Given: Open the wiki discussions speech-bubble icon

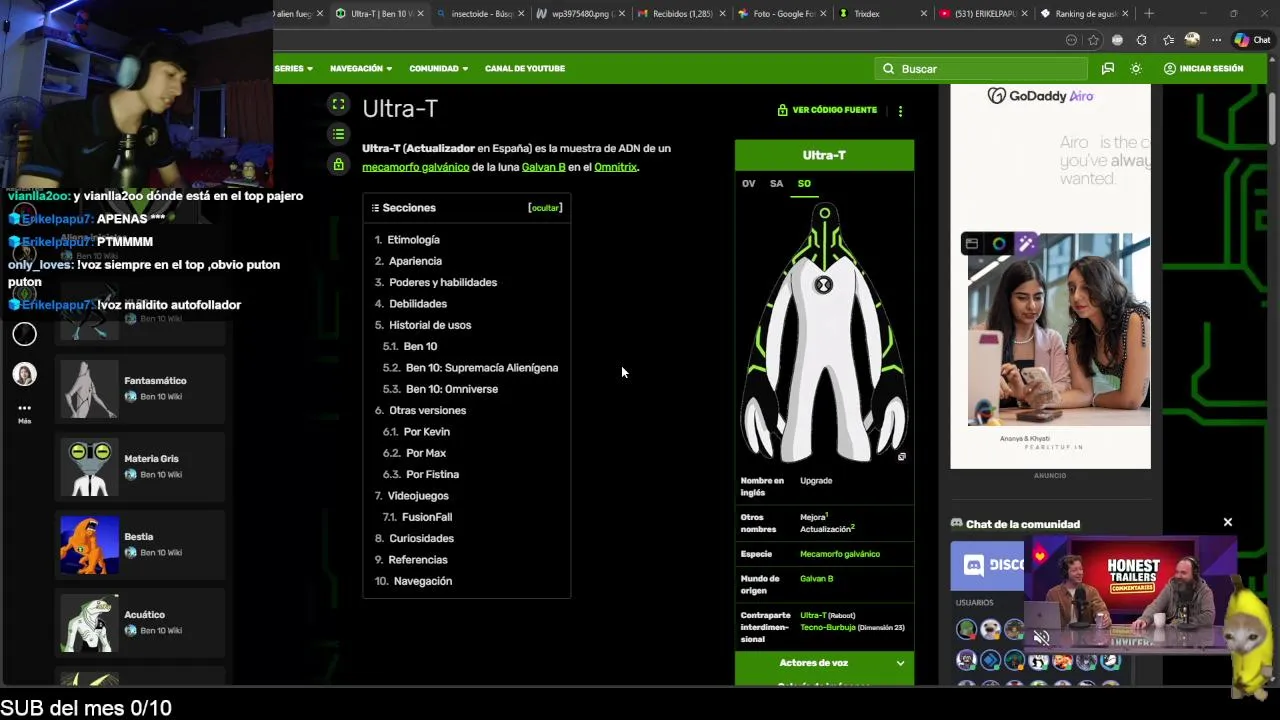Looking at the screenshot, I should 1107,69.
